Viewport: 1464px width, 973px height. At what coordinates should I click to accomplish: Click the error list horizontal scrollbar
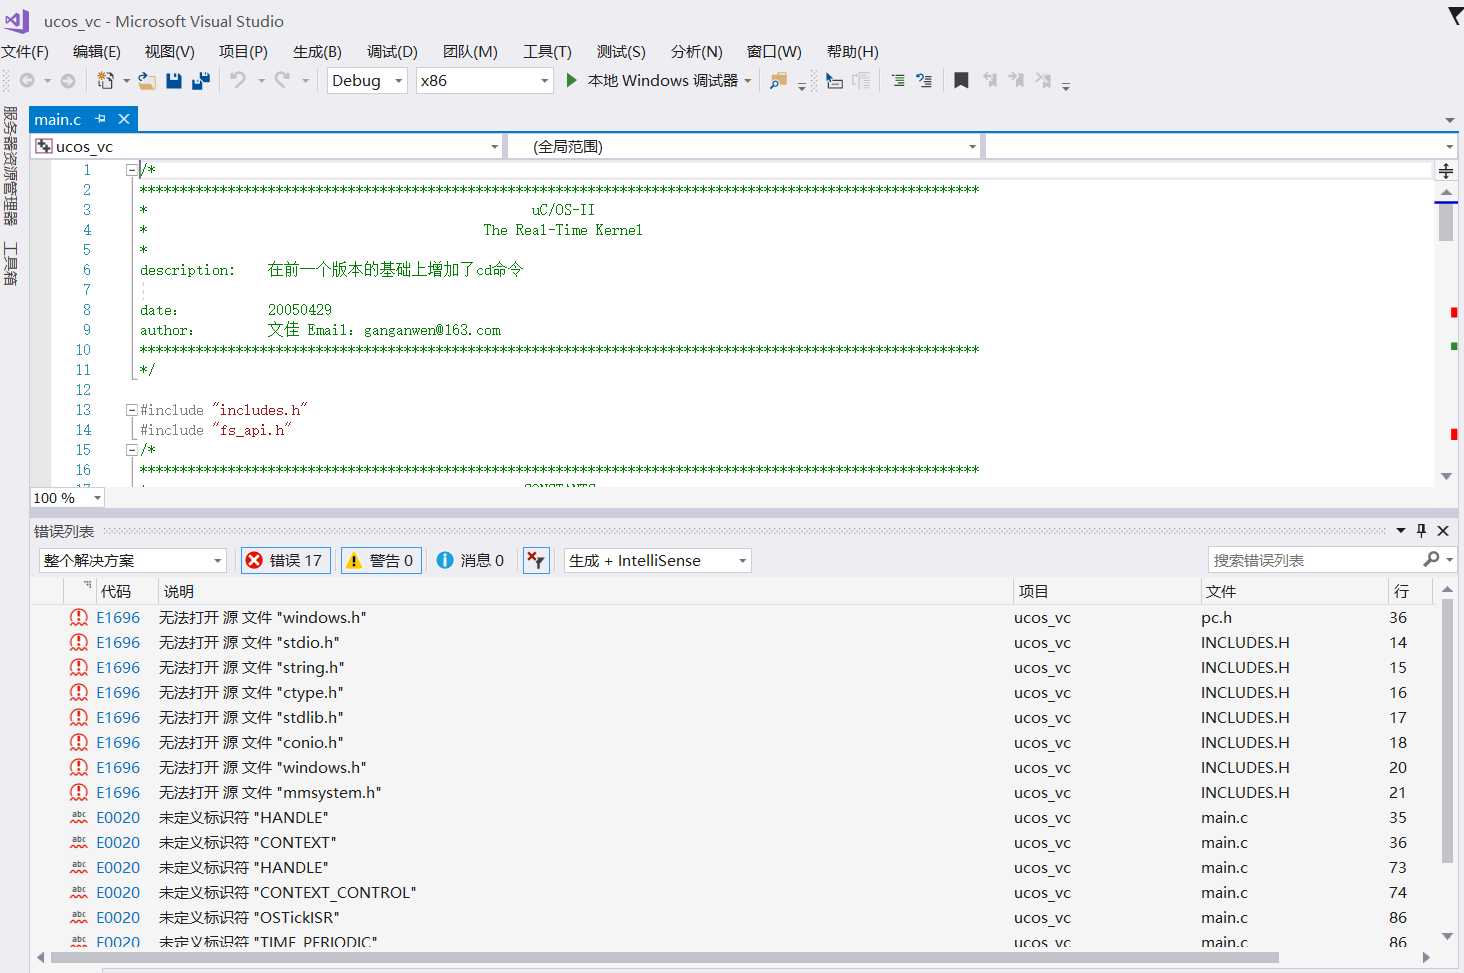[664, 957]
